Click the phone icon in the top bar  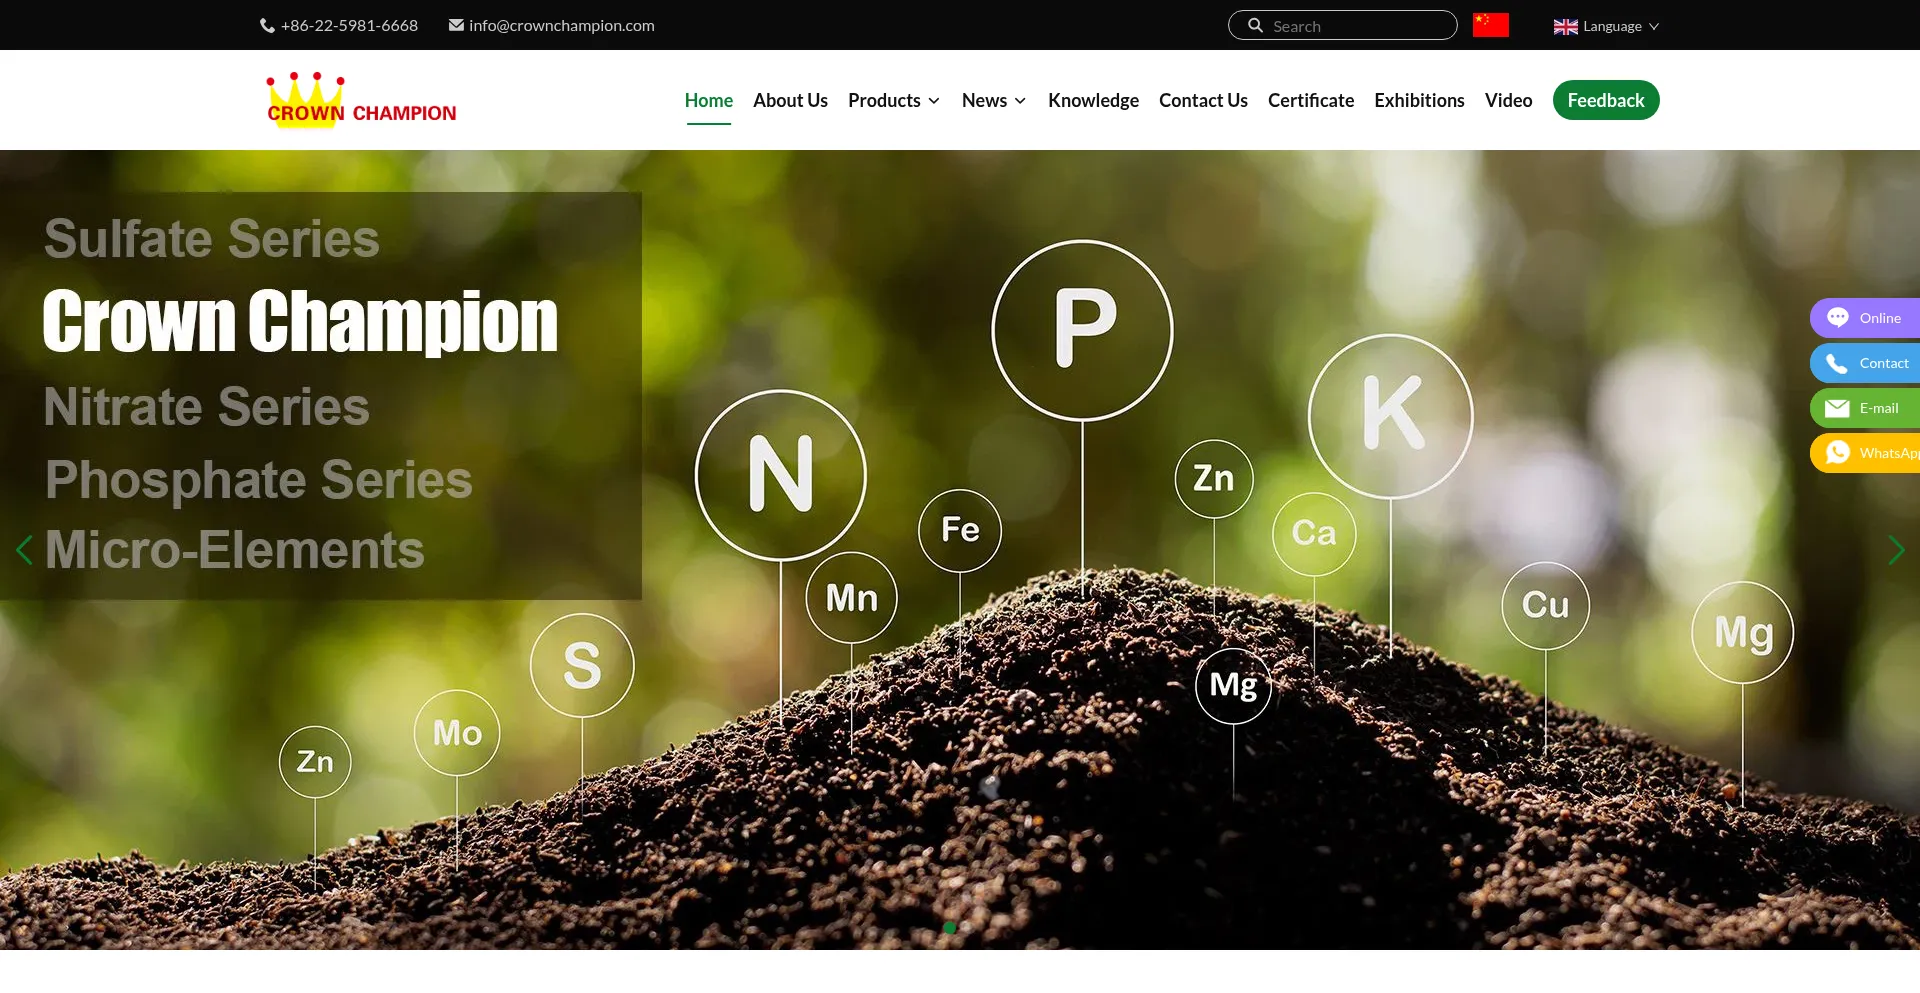(267, 26)
